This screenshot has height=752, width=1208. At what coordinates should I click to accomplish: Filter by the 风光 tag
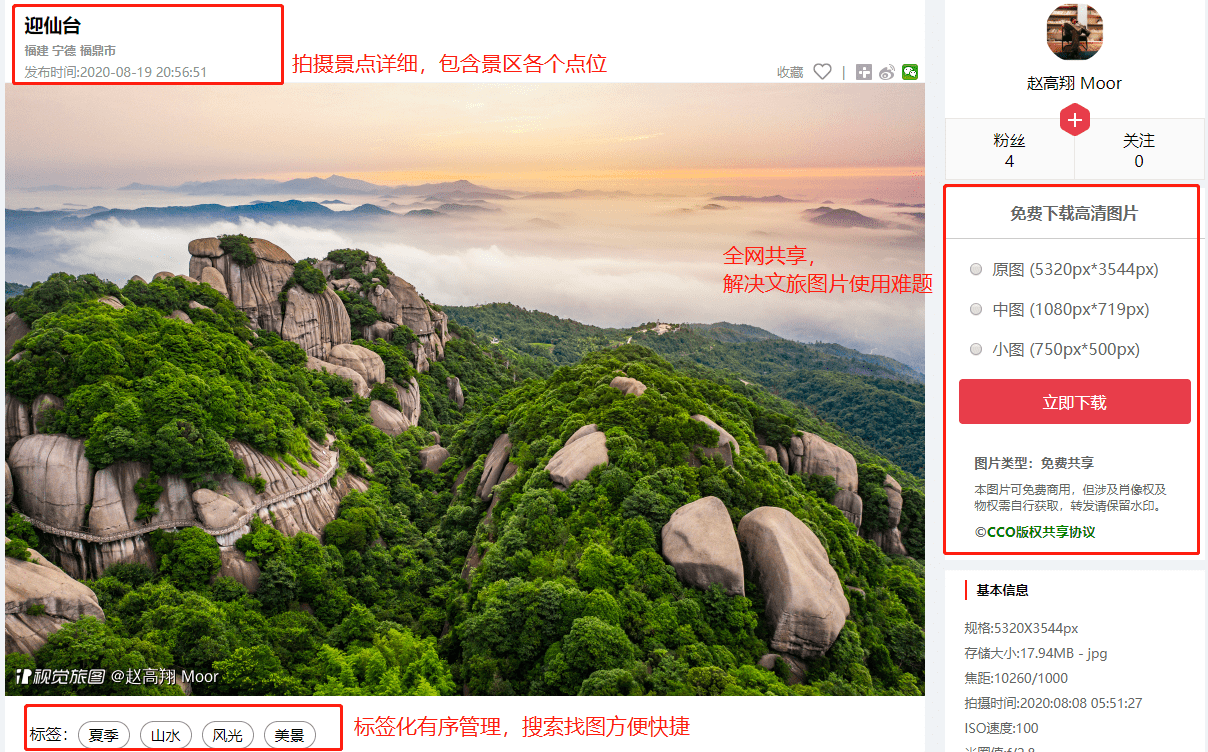tap(228, 735)
